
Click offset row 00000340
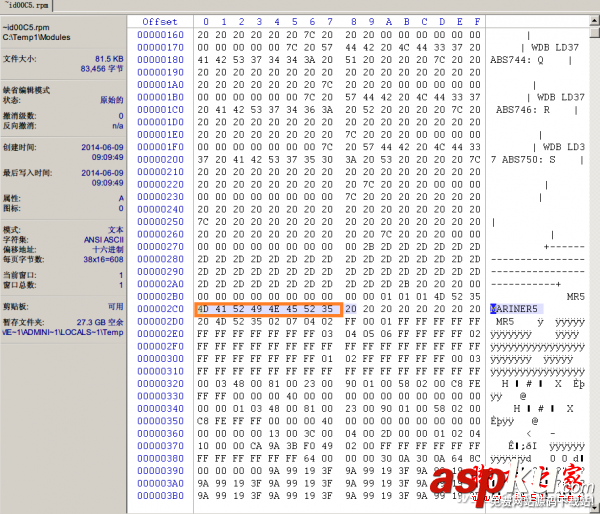click(160, 408)
